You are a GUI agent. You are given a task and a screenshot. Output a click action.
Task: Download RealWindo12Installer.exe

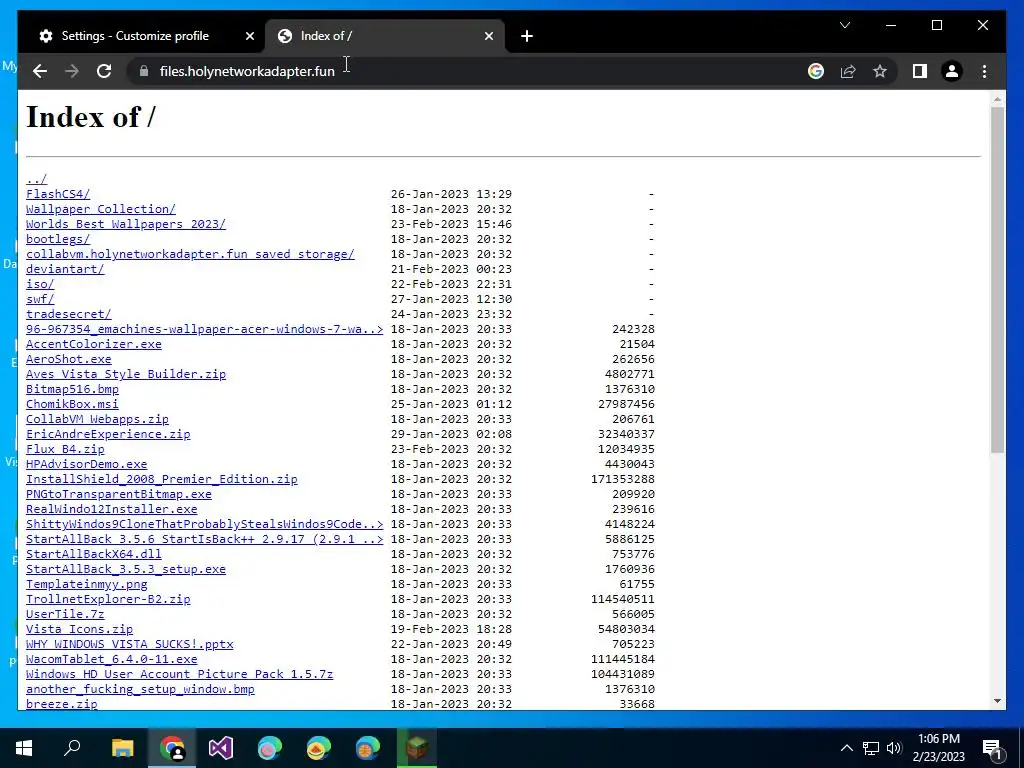[112, 509]
